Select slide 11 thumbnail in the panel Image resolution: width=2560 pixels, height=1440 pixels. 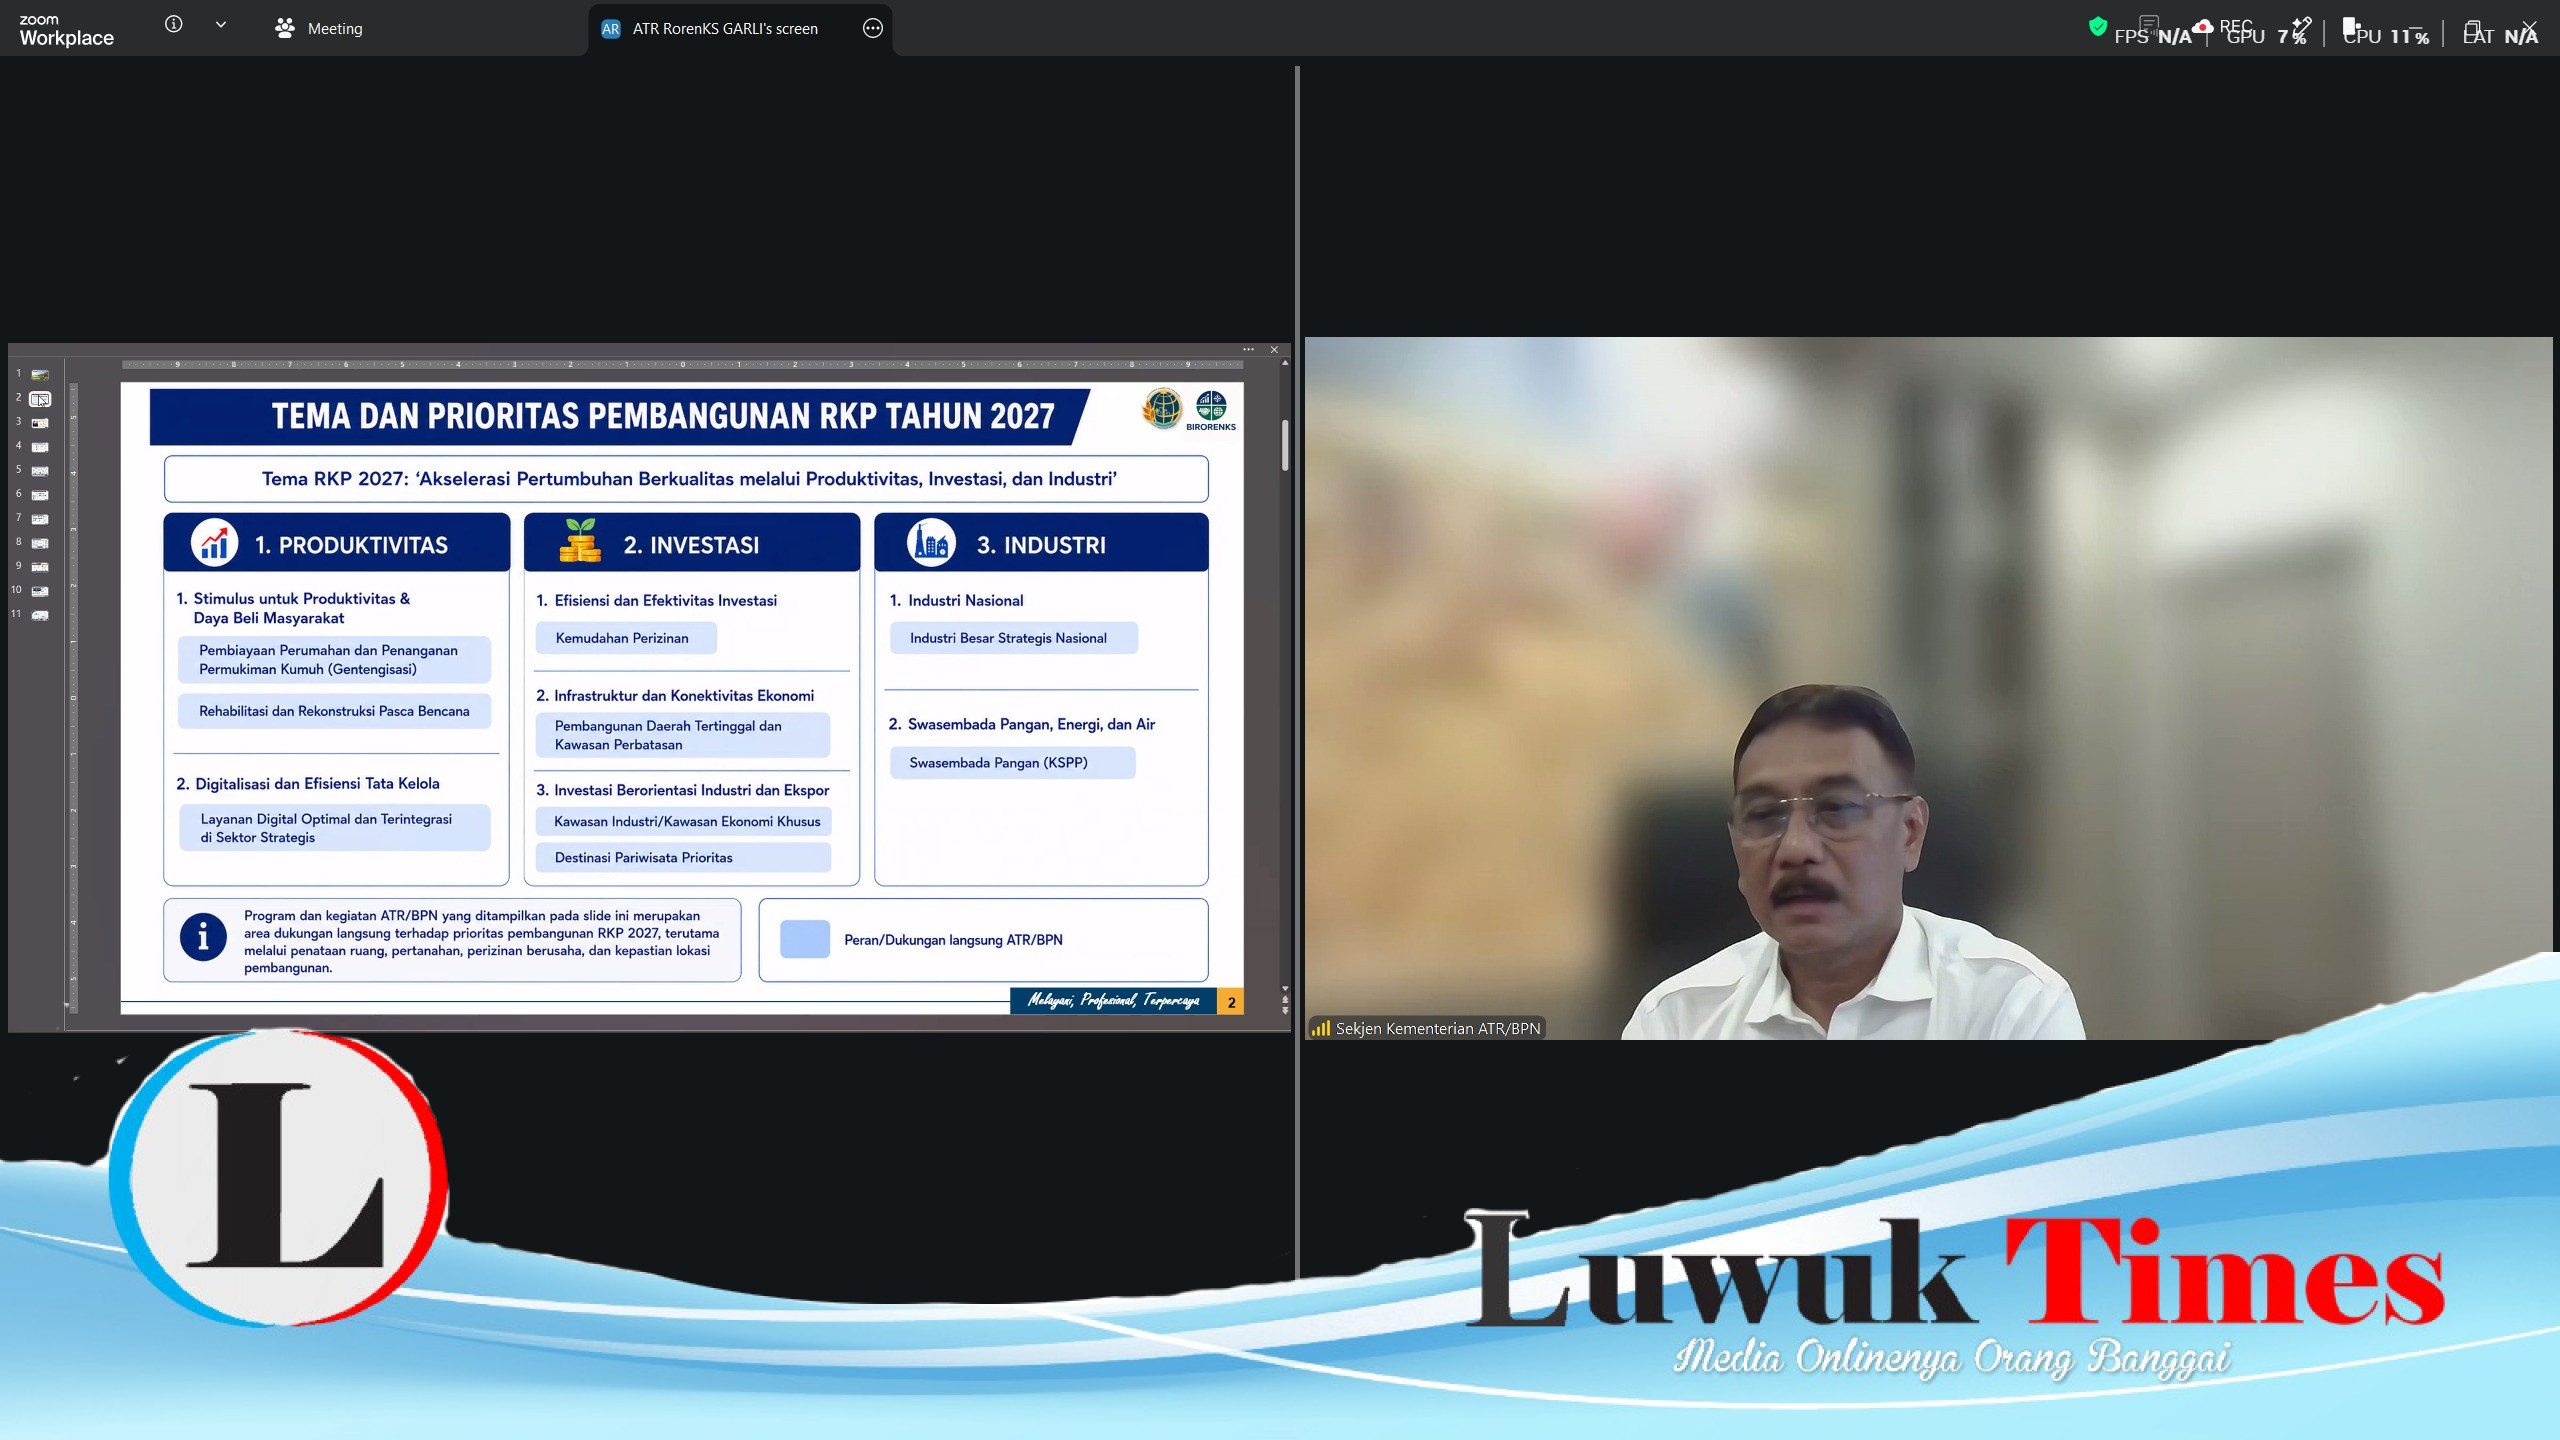[x=40, y=615]
